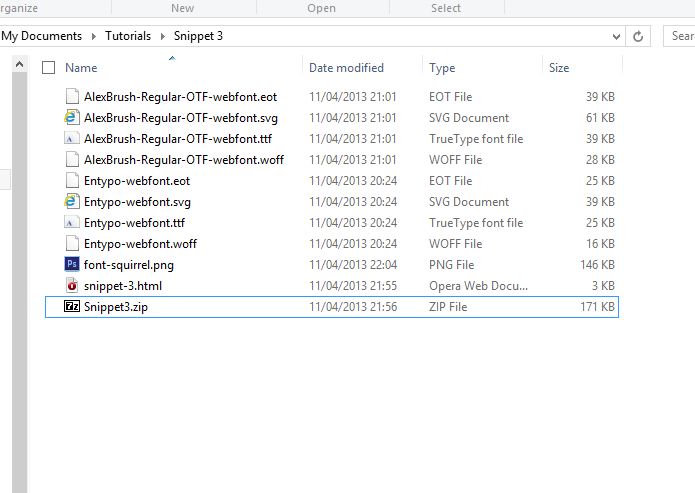Select file name font-squirrel.png
Screen dimensions: 695x493
[x=129, y=265]
